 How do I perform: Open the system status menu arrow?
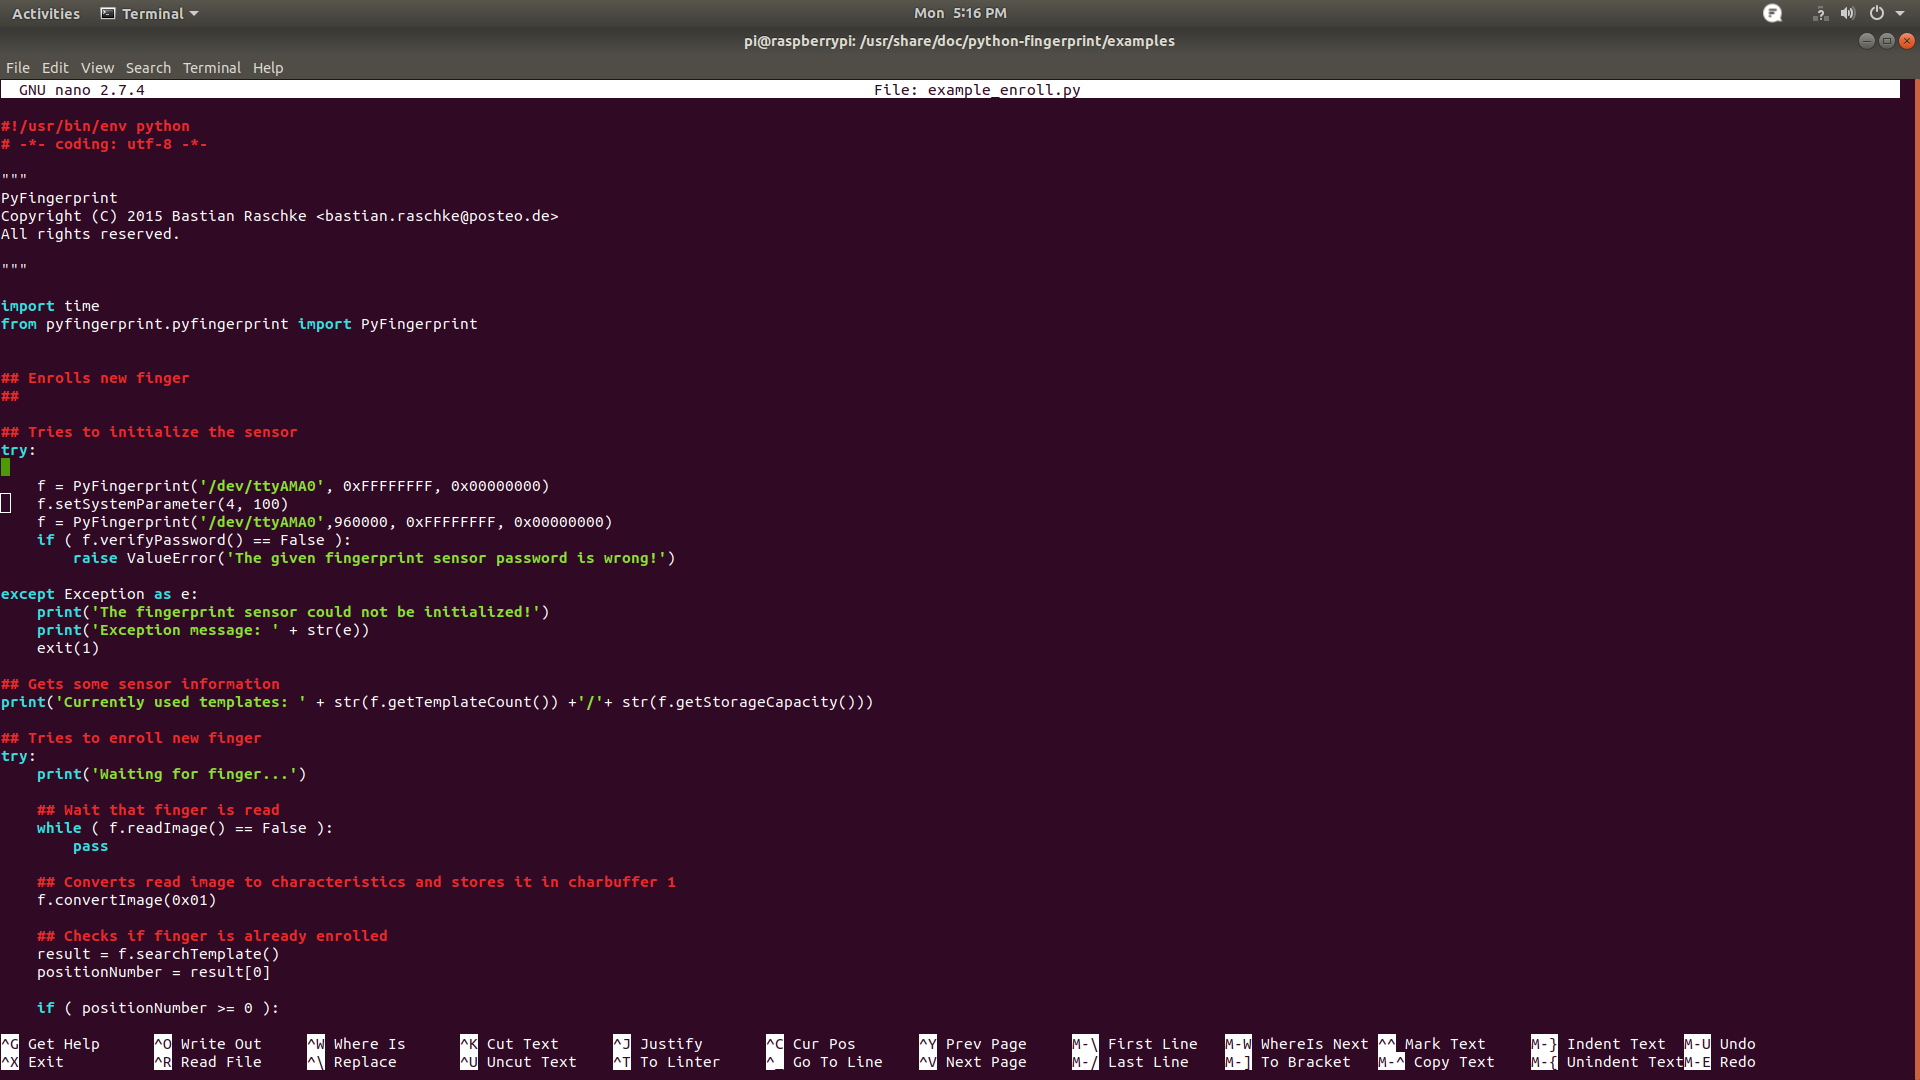pos(1903,13)
